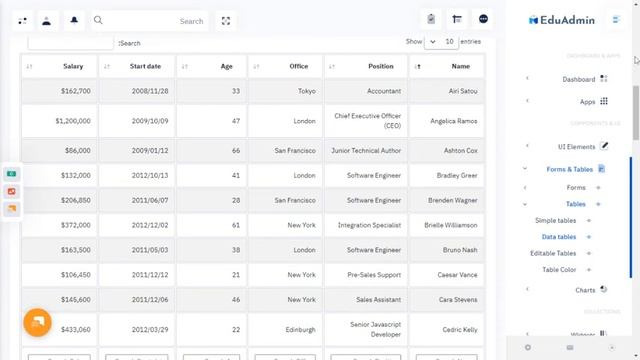Screen dimensions: 640x360
Task: Open the notifications bell icon
Action: (74, 20)
